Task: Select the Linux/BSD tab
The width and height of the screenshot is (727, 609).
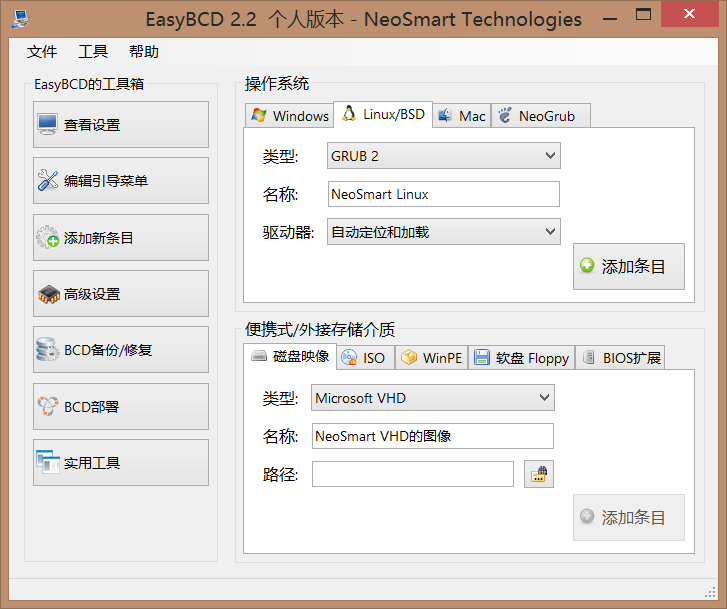Action: click(383, 114)
